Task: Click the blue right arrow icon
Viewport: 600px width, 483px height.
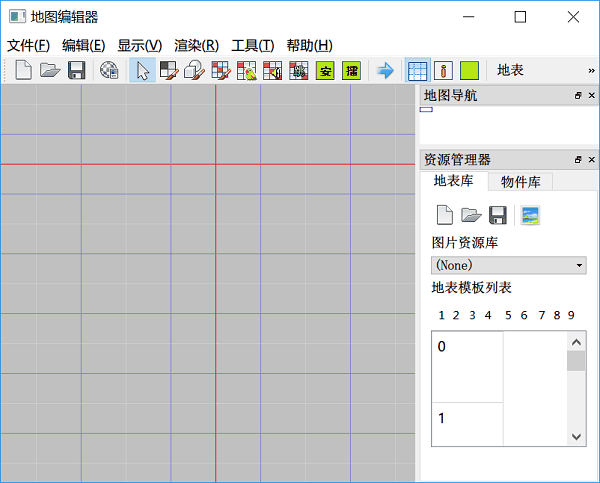Action: [x=385, y=70]
